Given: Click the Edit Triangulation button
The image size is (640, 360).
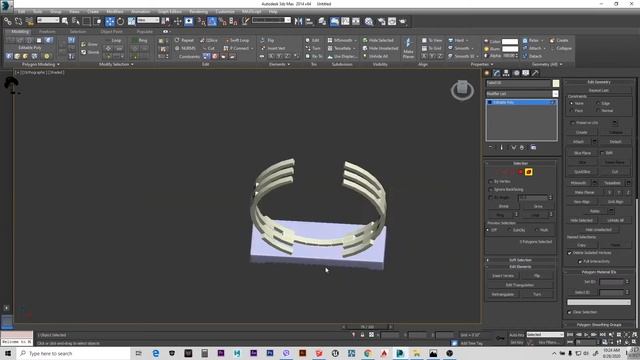Looking at the screenshot, I should [520, 285].
